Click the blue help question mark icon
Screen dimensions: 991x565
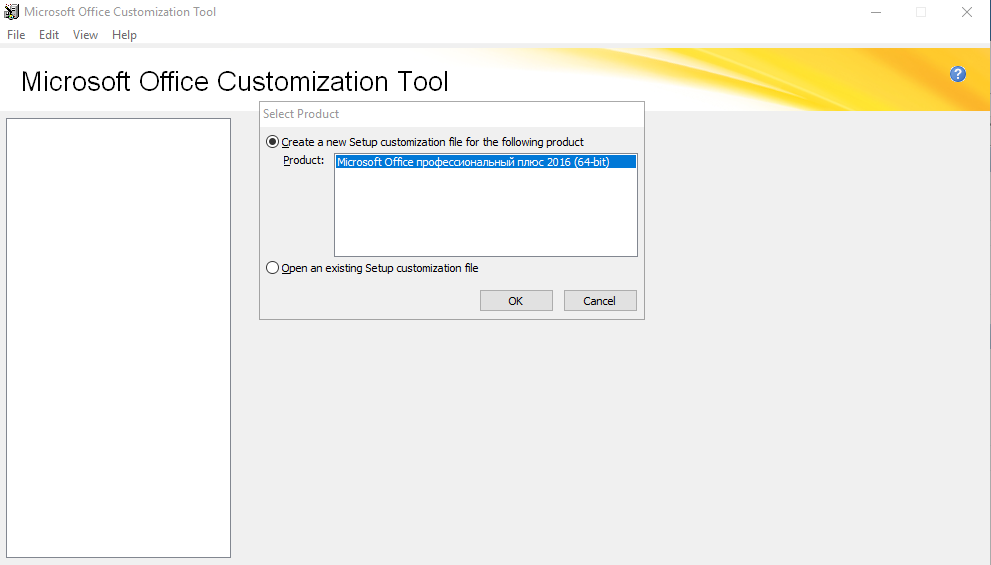click(x=958, y=75)
